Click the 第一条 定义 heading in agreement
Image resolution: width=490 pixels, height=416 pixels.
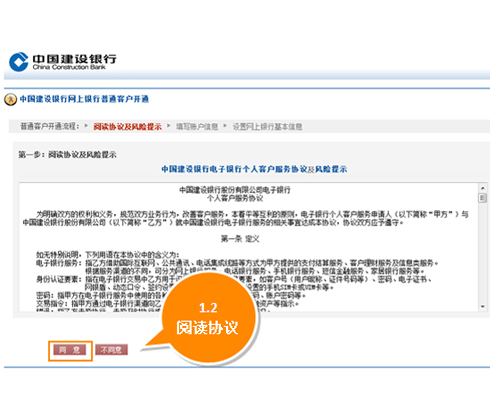coord(240,239)
